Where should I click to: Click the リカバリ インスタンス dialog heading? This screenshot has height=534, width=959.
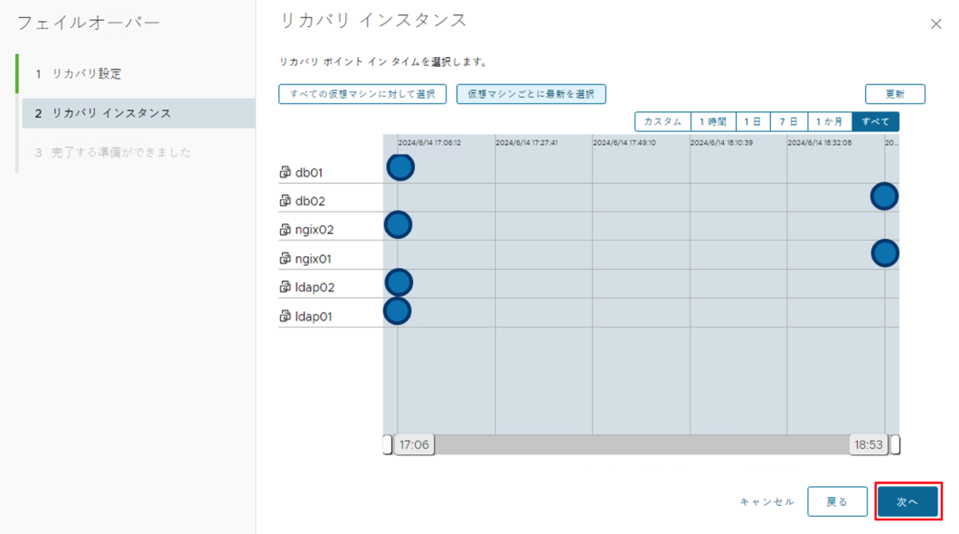[x=374, y=20]
